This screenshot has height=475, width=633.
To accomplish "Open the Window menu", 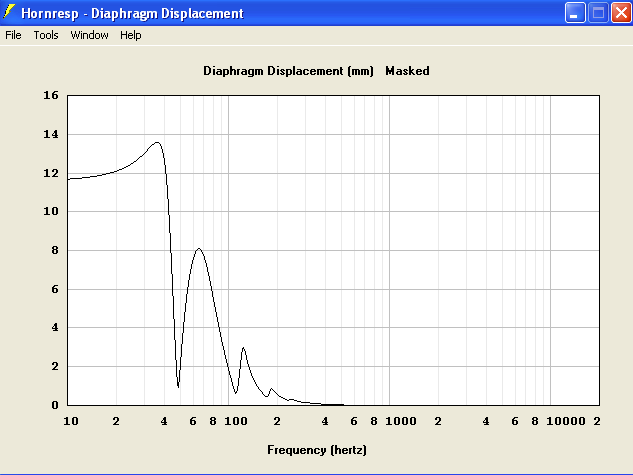I will click(89, 35).
